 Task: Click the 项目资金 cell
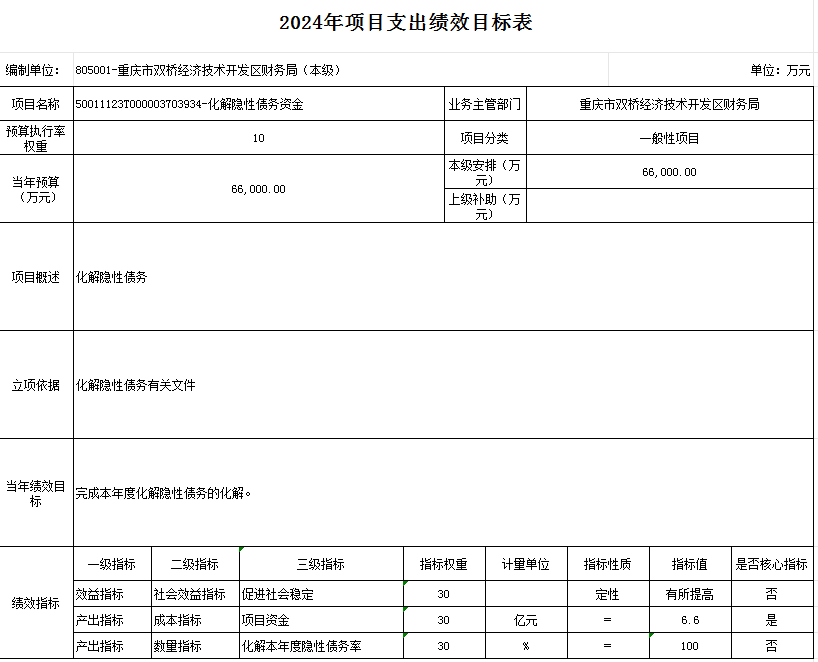(321, 620)
